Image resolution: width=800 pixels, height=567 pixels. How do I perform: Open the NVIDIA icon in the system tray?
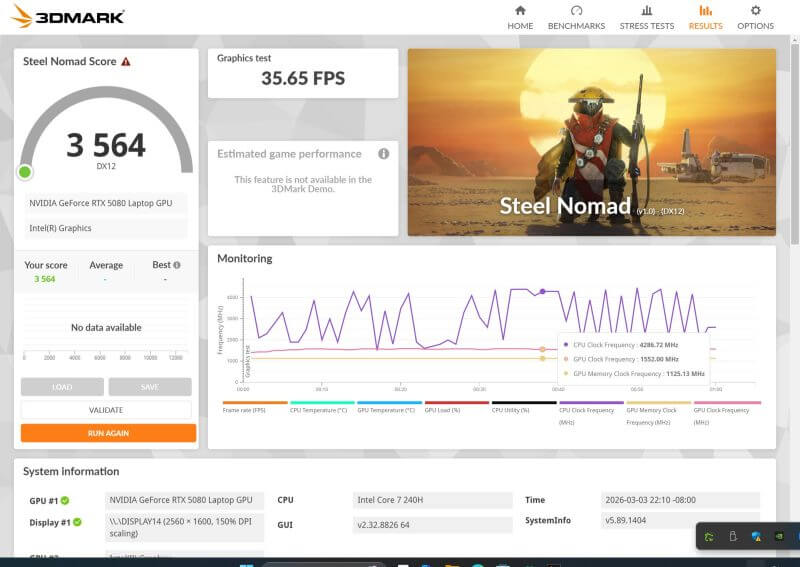(x=780, y=537)
